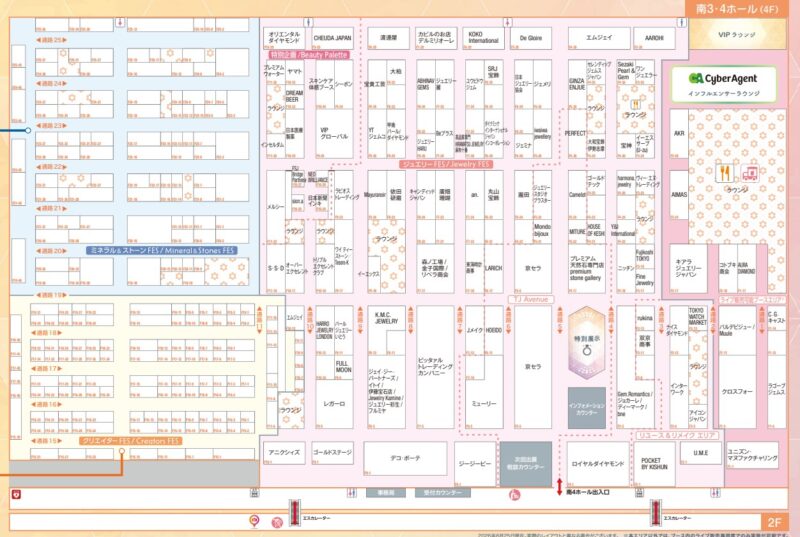Click the ミネラル&ストーンFES banner
The image size is (800, 537).
(x=162, y=250)
